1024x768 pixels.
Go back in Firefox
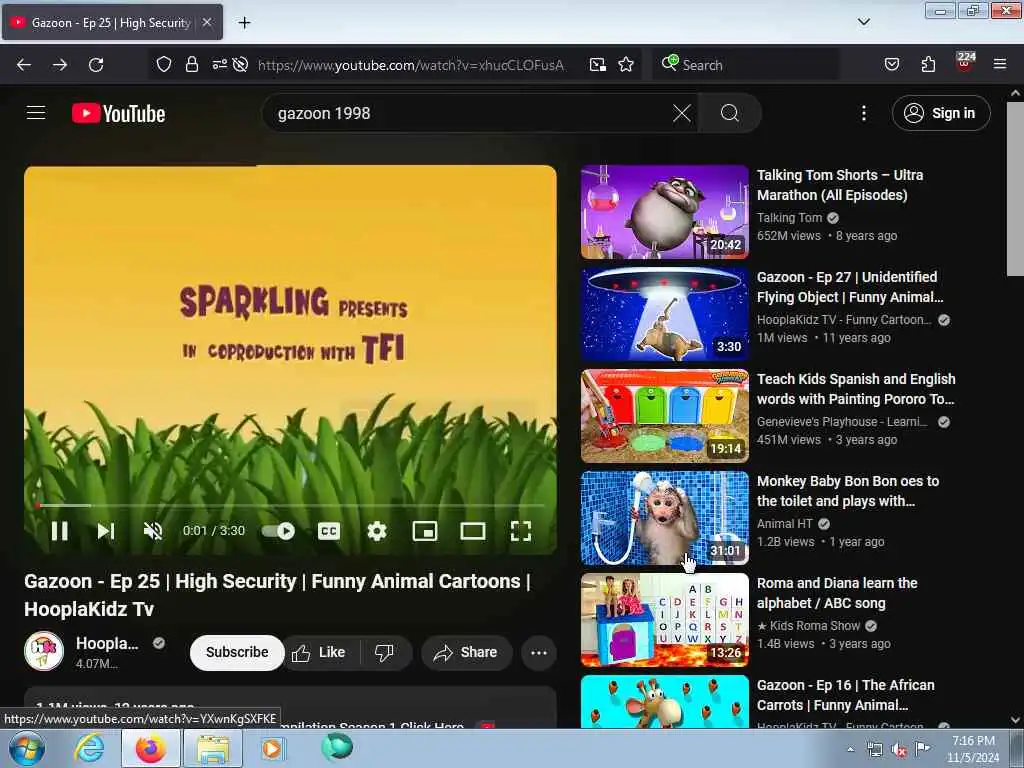click(x=24, y=65)
